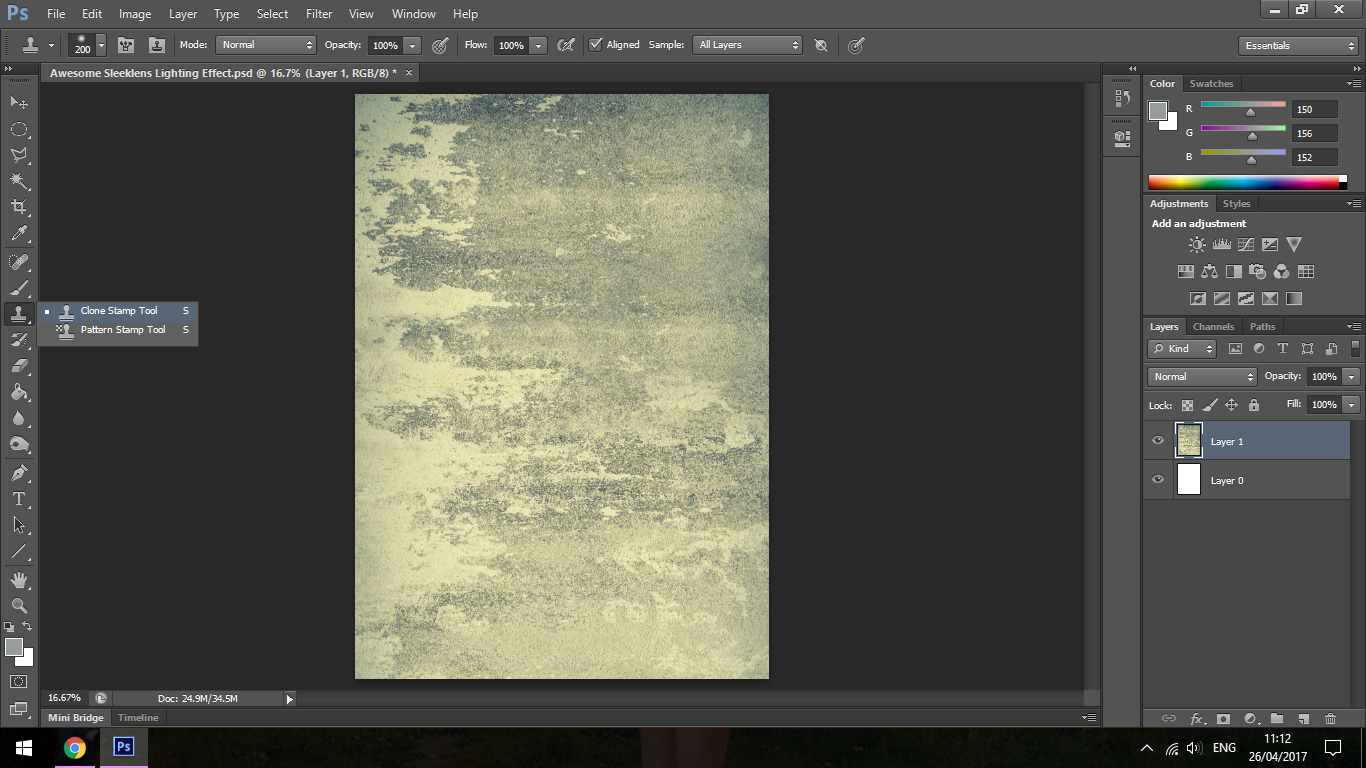
Task: Select the Line tool
Action: [19, 551]
